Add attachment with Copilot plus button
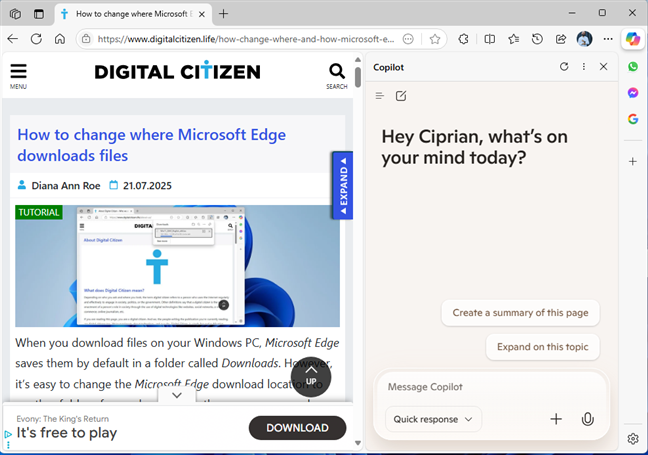 (556, 419)
